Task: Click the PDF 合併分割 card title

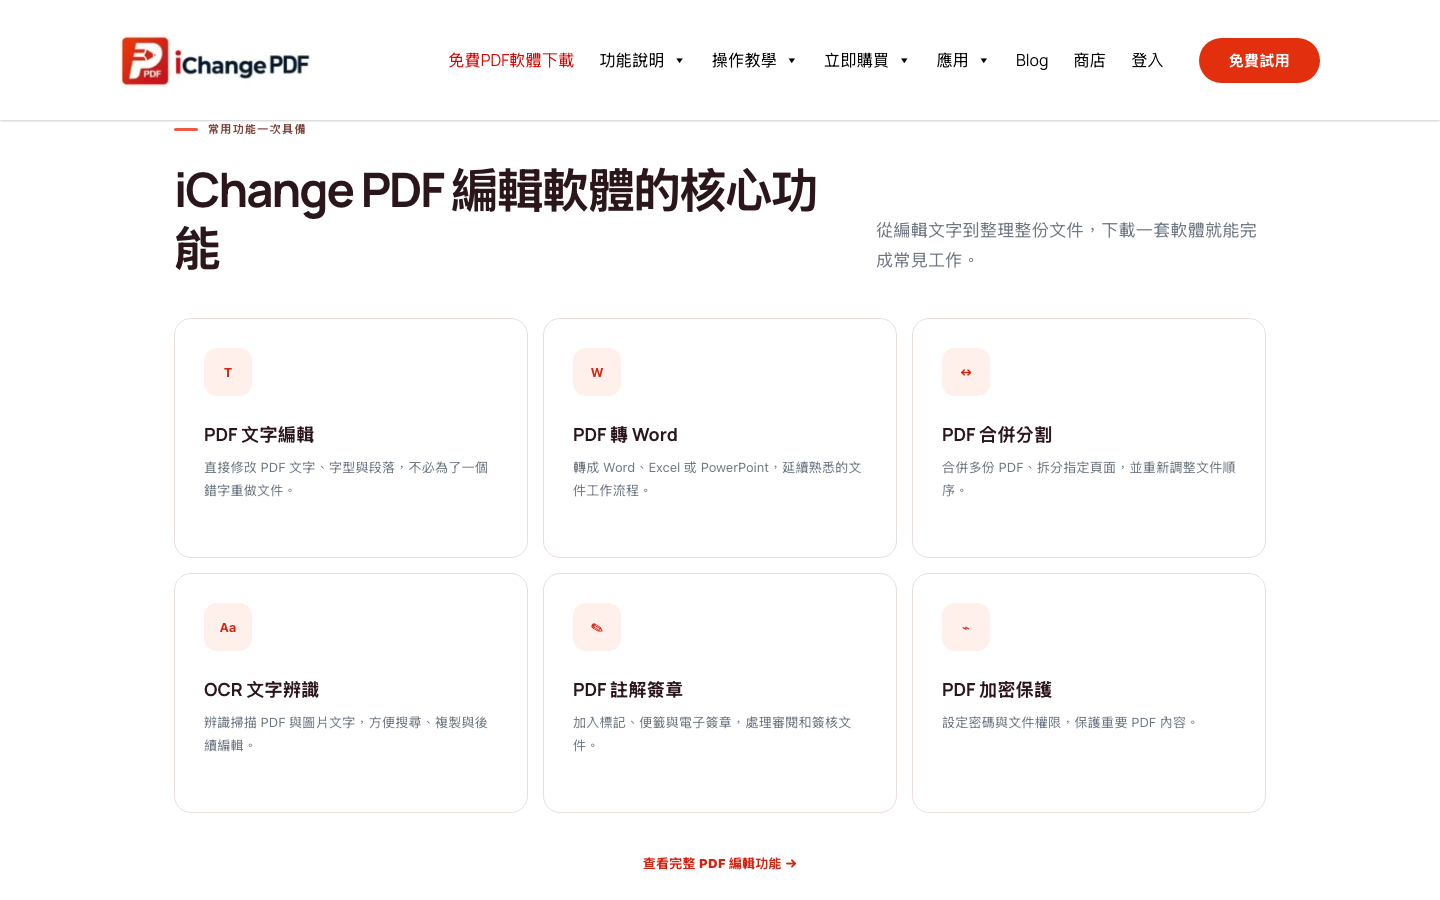Action: (997, 435)
